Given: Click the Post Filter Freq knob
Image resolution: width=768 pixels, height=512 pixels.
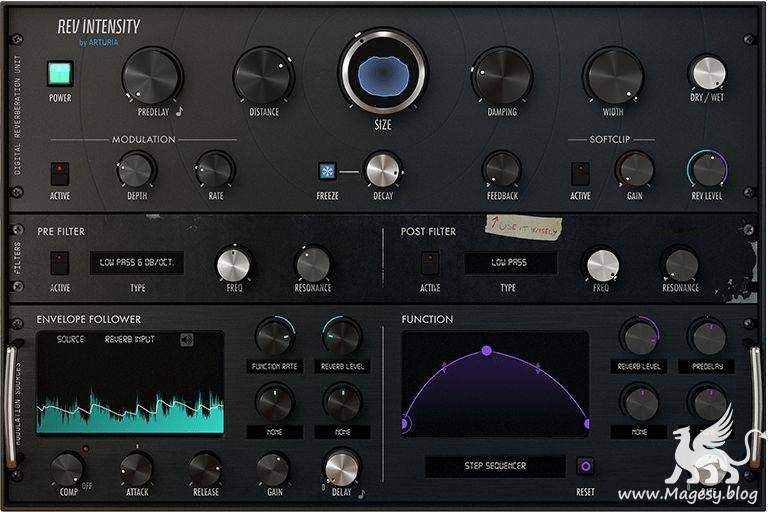Looking at the screenshot, I should point(602,265).
